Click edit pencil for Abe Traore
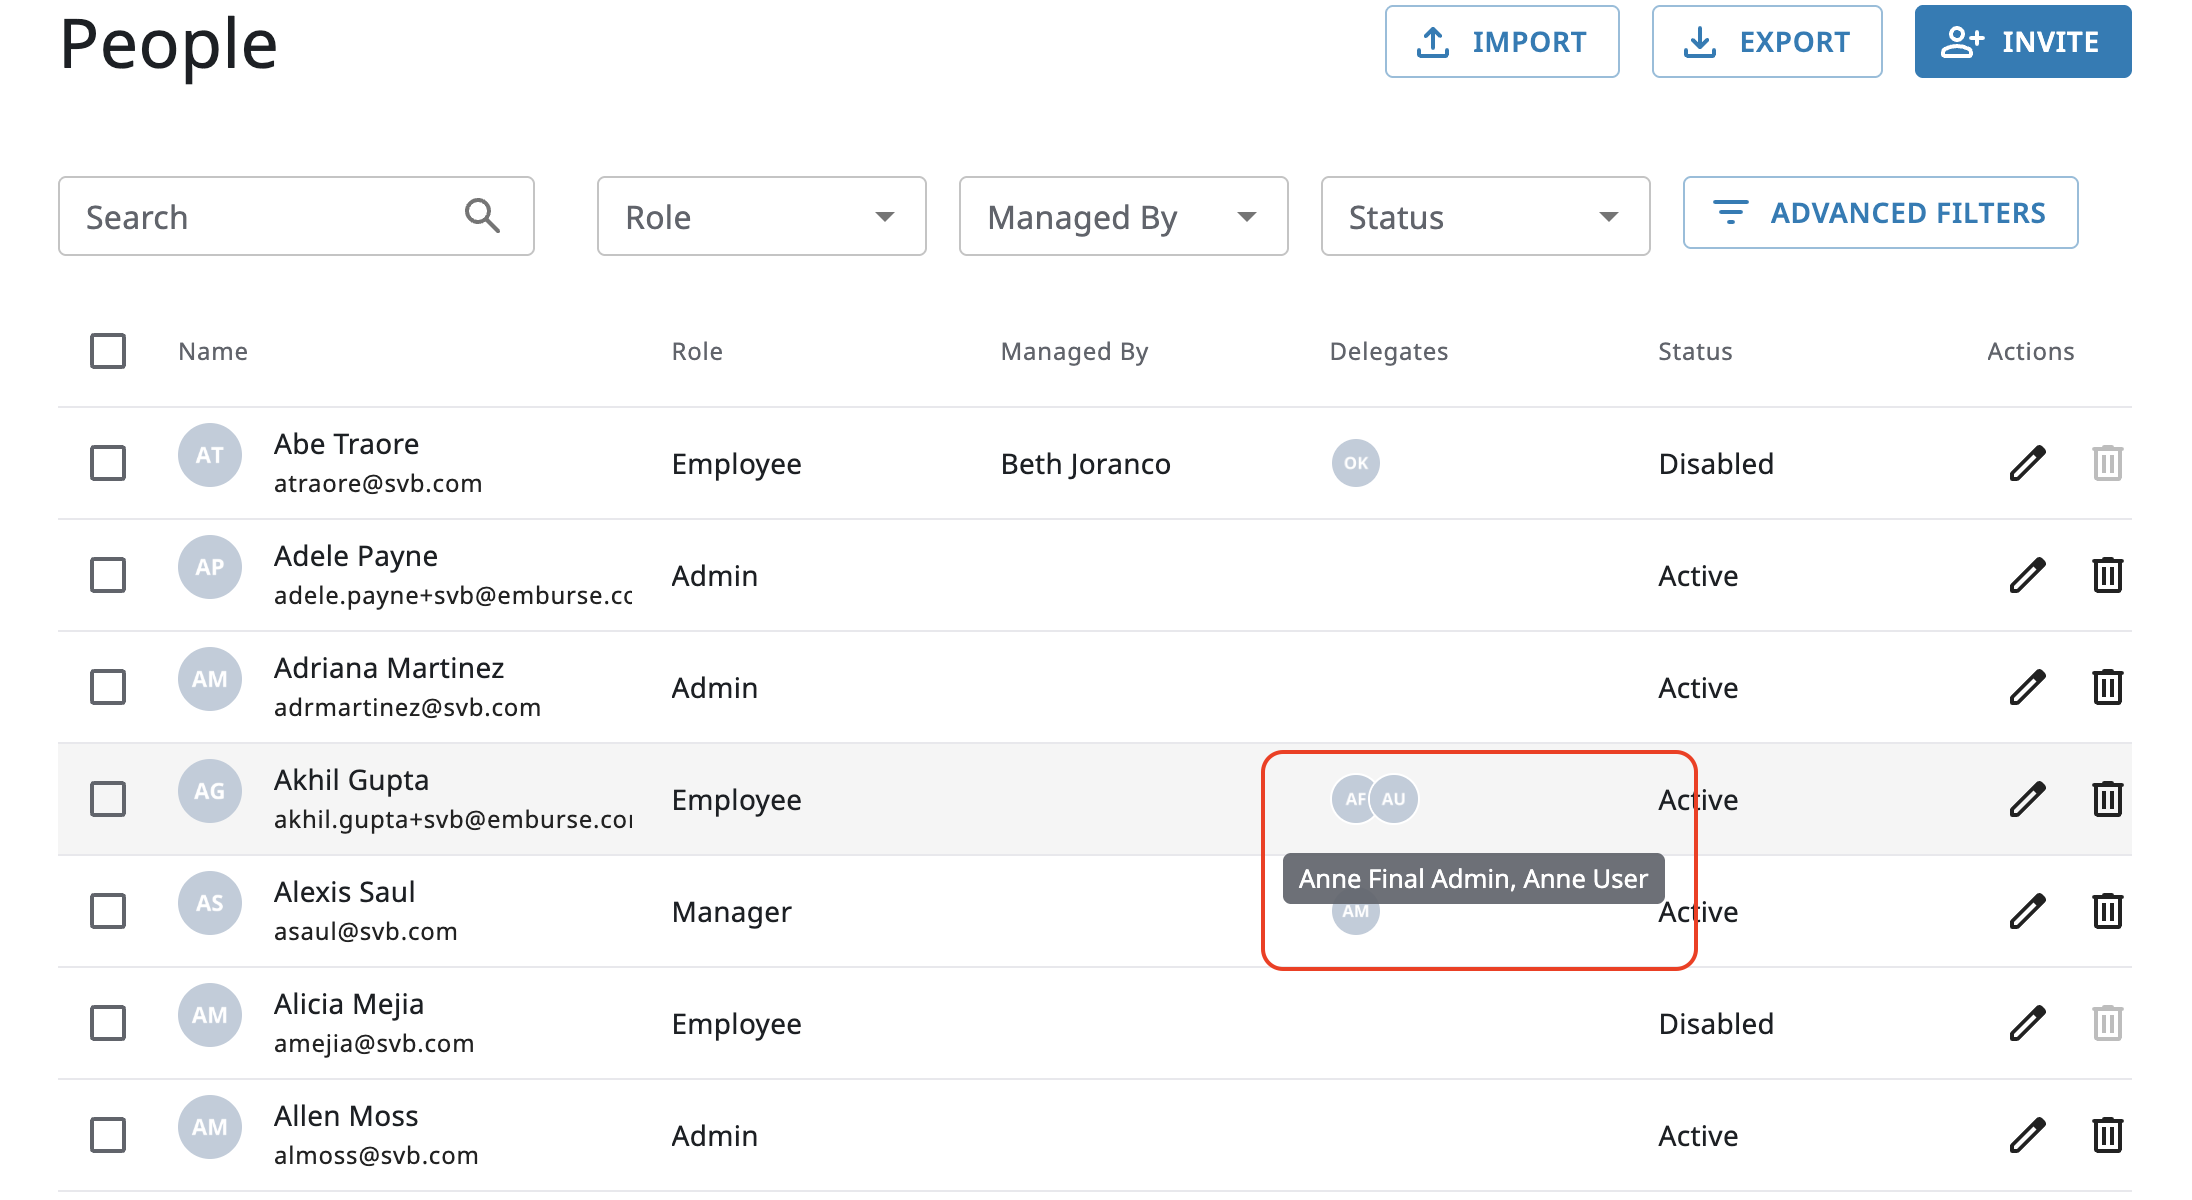 (x=2027, y=463)
